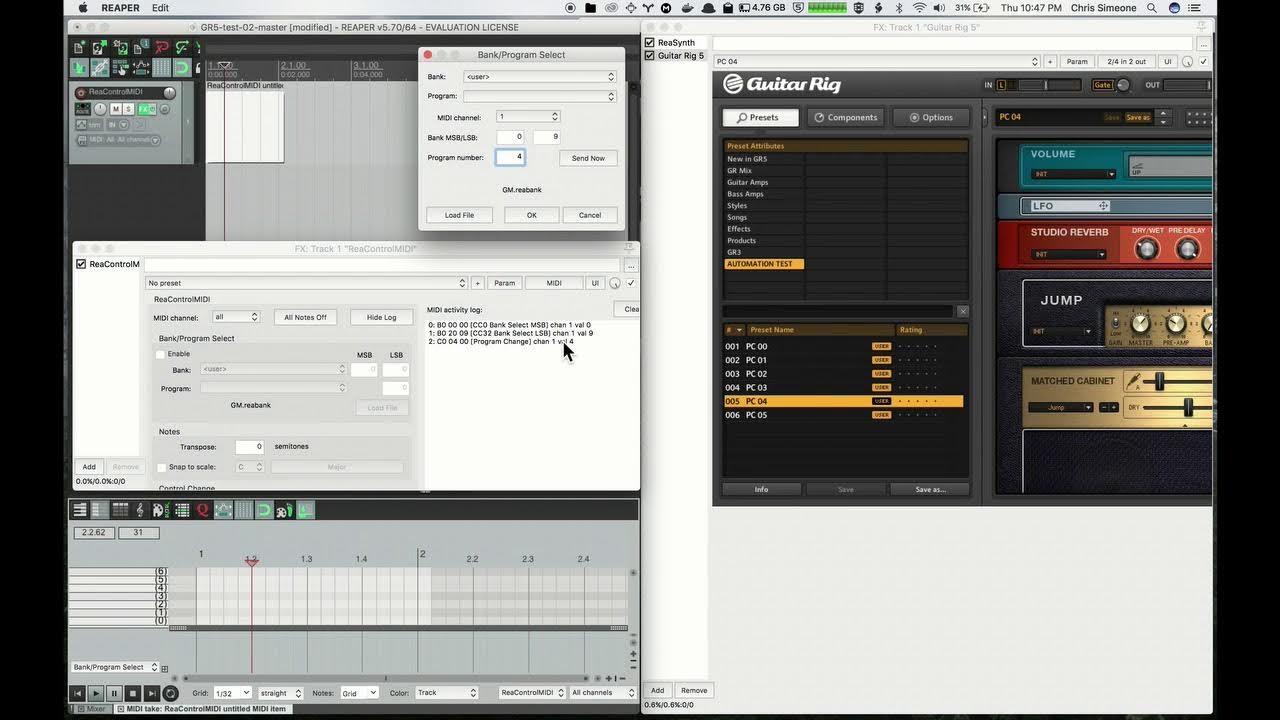The image size is (1280, 720).
Task: Click Cancel in Bank/Program Select dialog
Action: [590, 215]
